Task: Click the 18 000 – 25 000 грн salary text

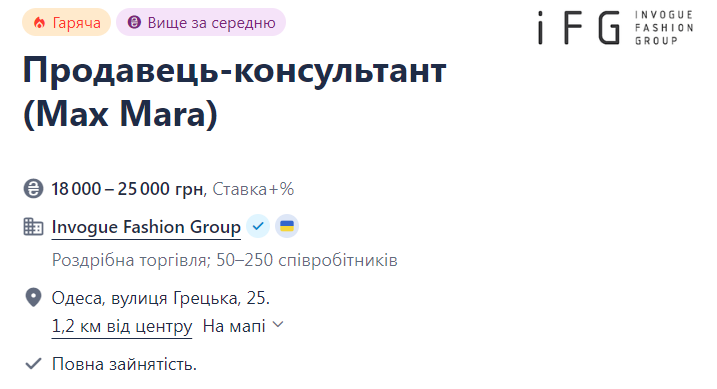Action: [x=128, y=189]
